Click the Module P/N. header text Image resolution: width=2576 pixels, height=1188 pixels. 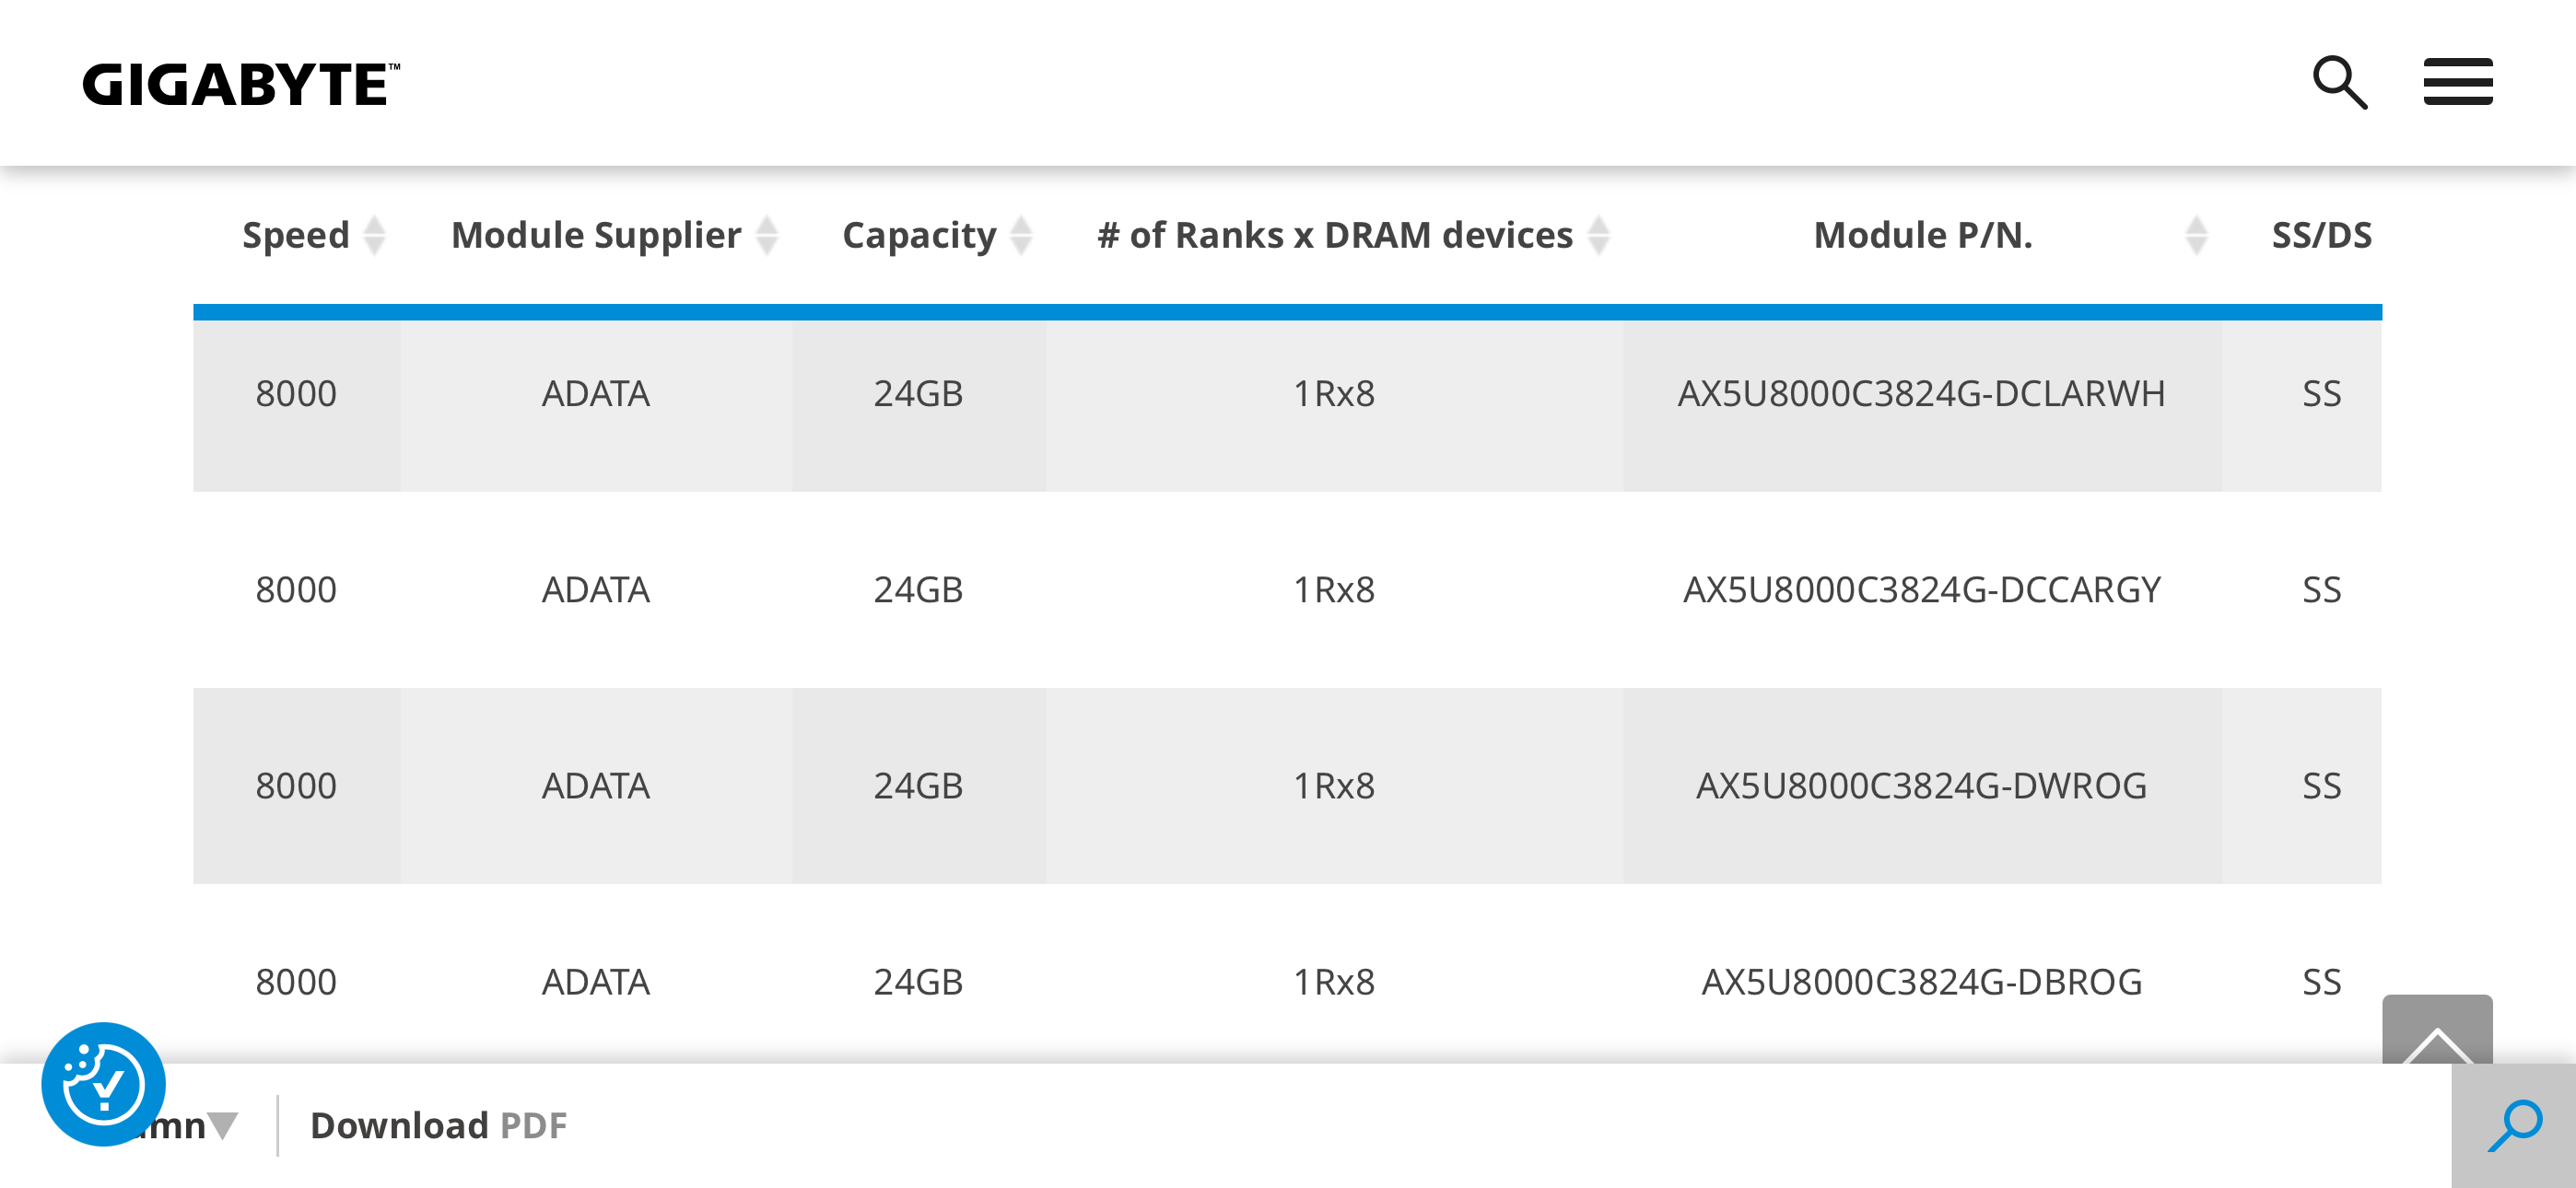click(1922, 235)
